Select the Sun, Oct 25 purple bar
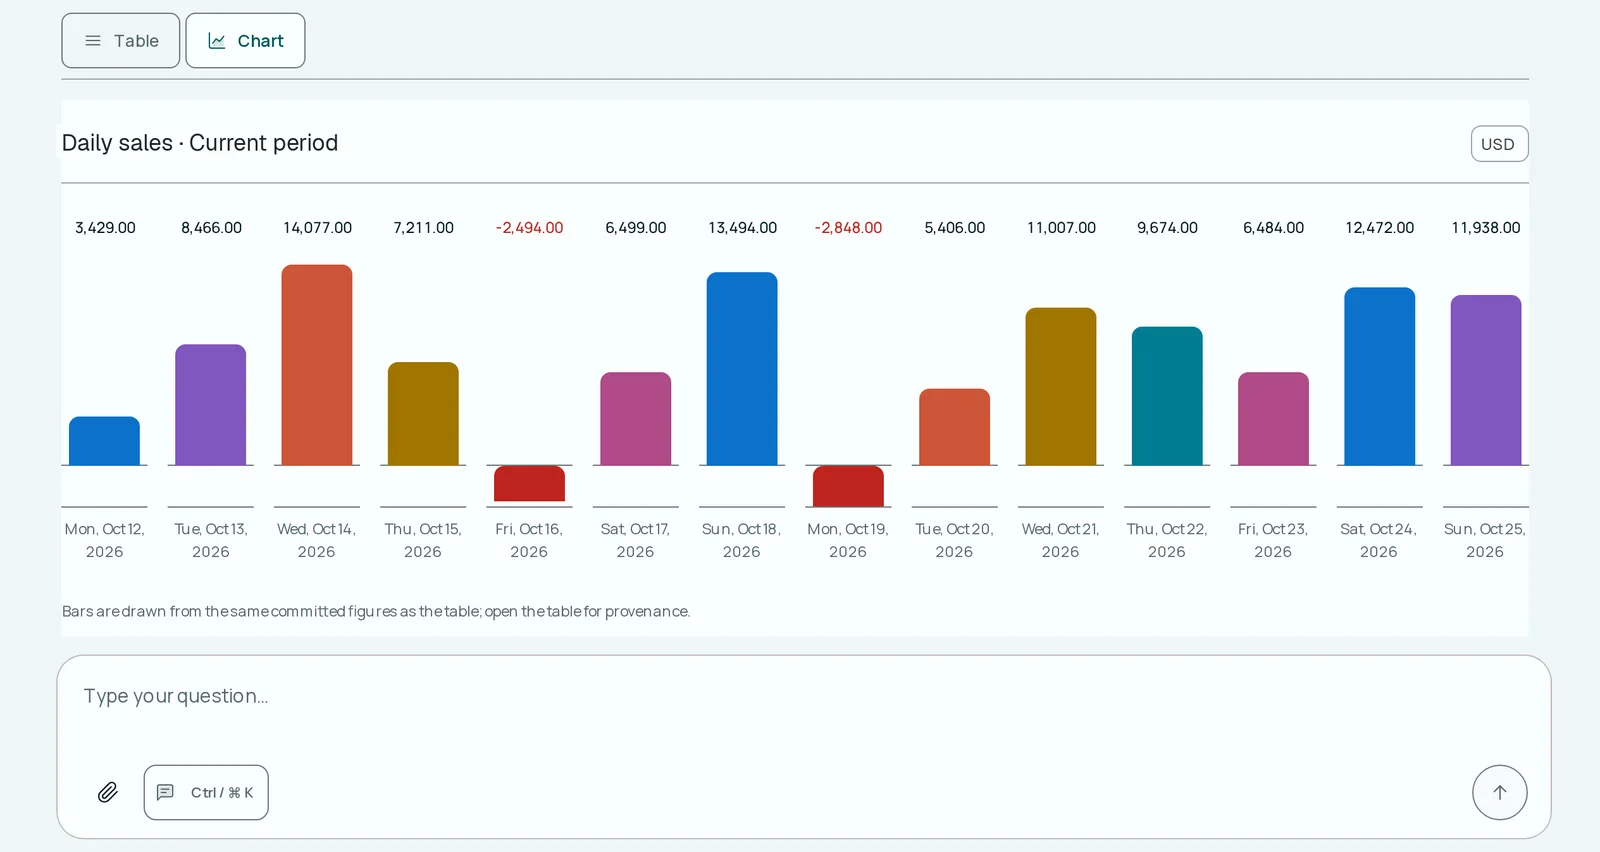 1486,380
